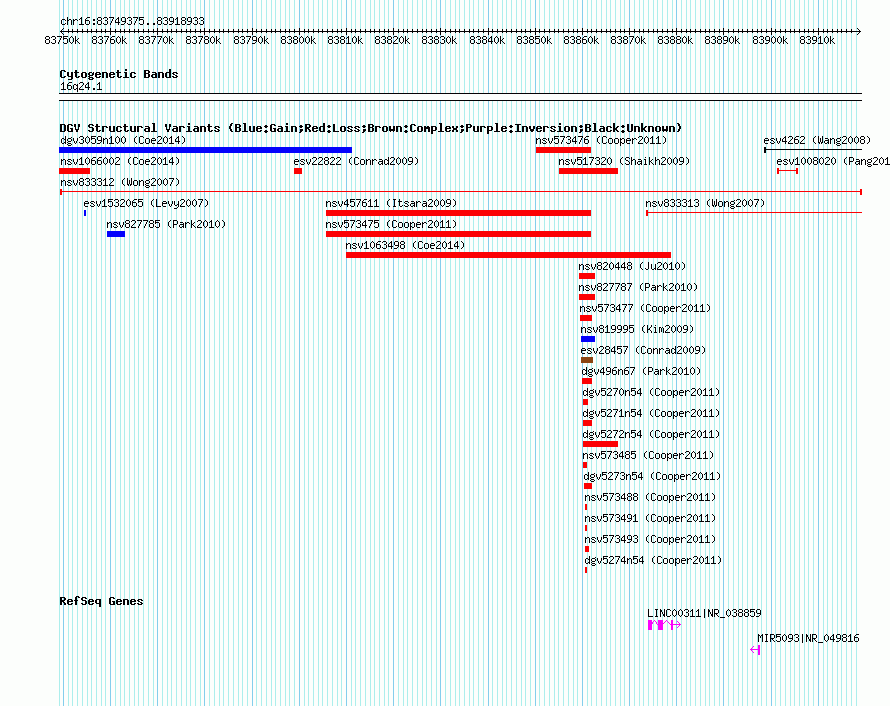Click the dgv5274n54 (Cooper2011) label
The image size is (890, 706).
653,560
